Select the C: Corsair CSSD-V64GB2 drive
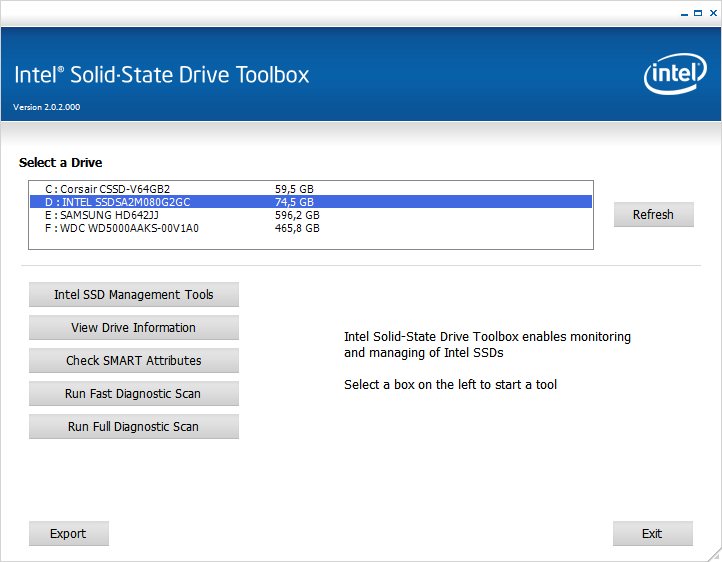The image size is (722, 562). tap(107, 188)
